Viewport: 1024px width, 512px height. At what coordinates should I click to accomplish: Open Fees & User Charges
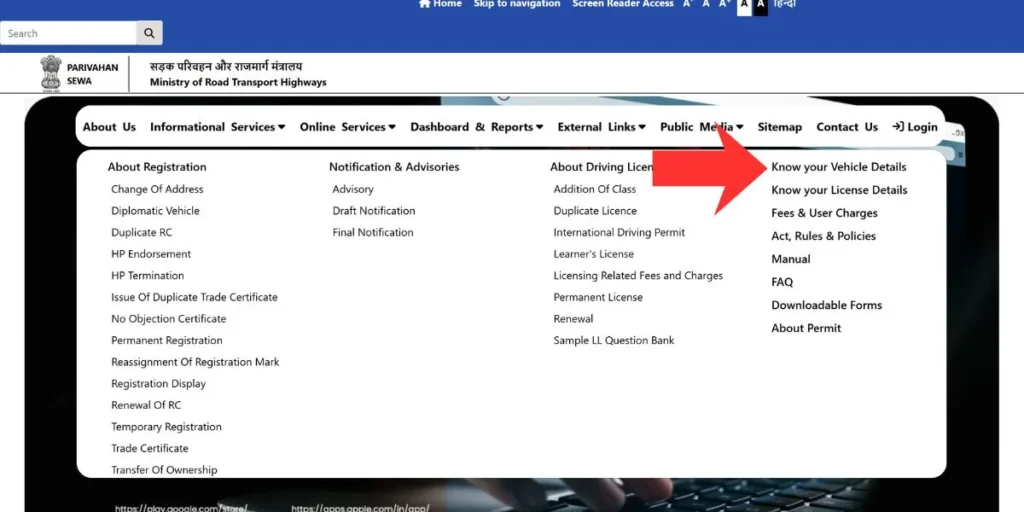tap(824, 213)
